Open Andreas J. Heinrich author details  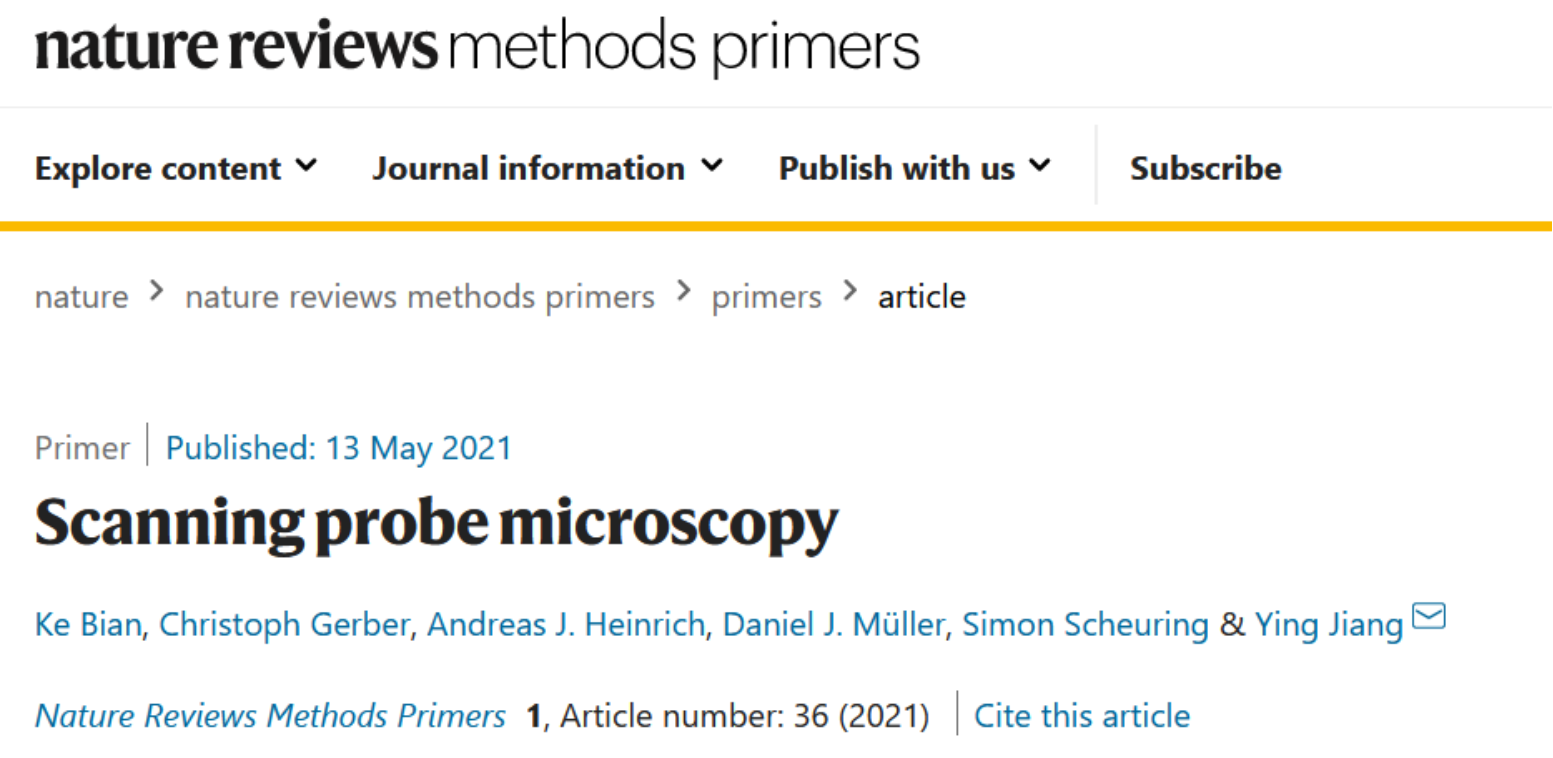(x=567, y=625)
